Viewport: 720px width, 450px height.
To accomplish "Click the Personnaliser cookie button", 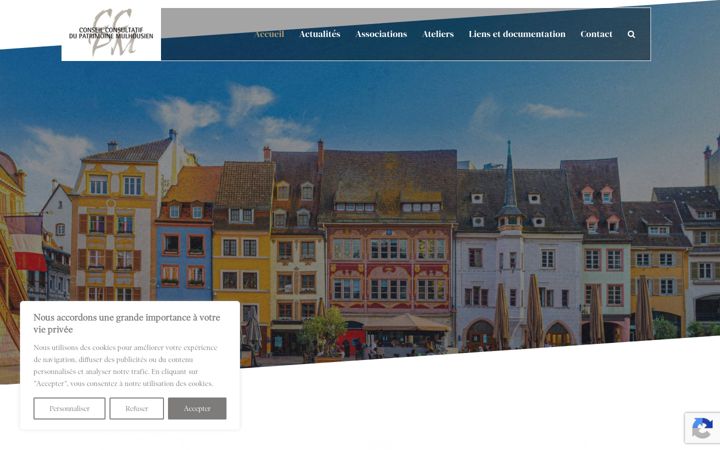I will (x=69, y=408).
